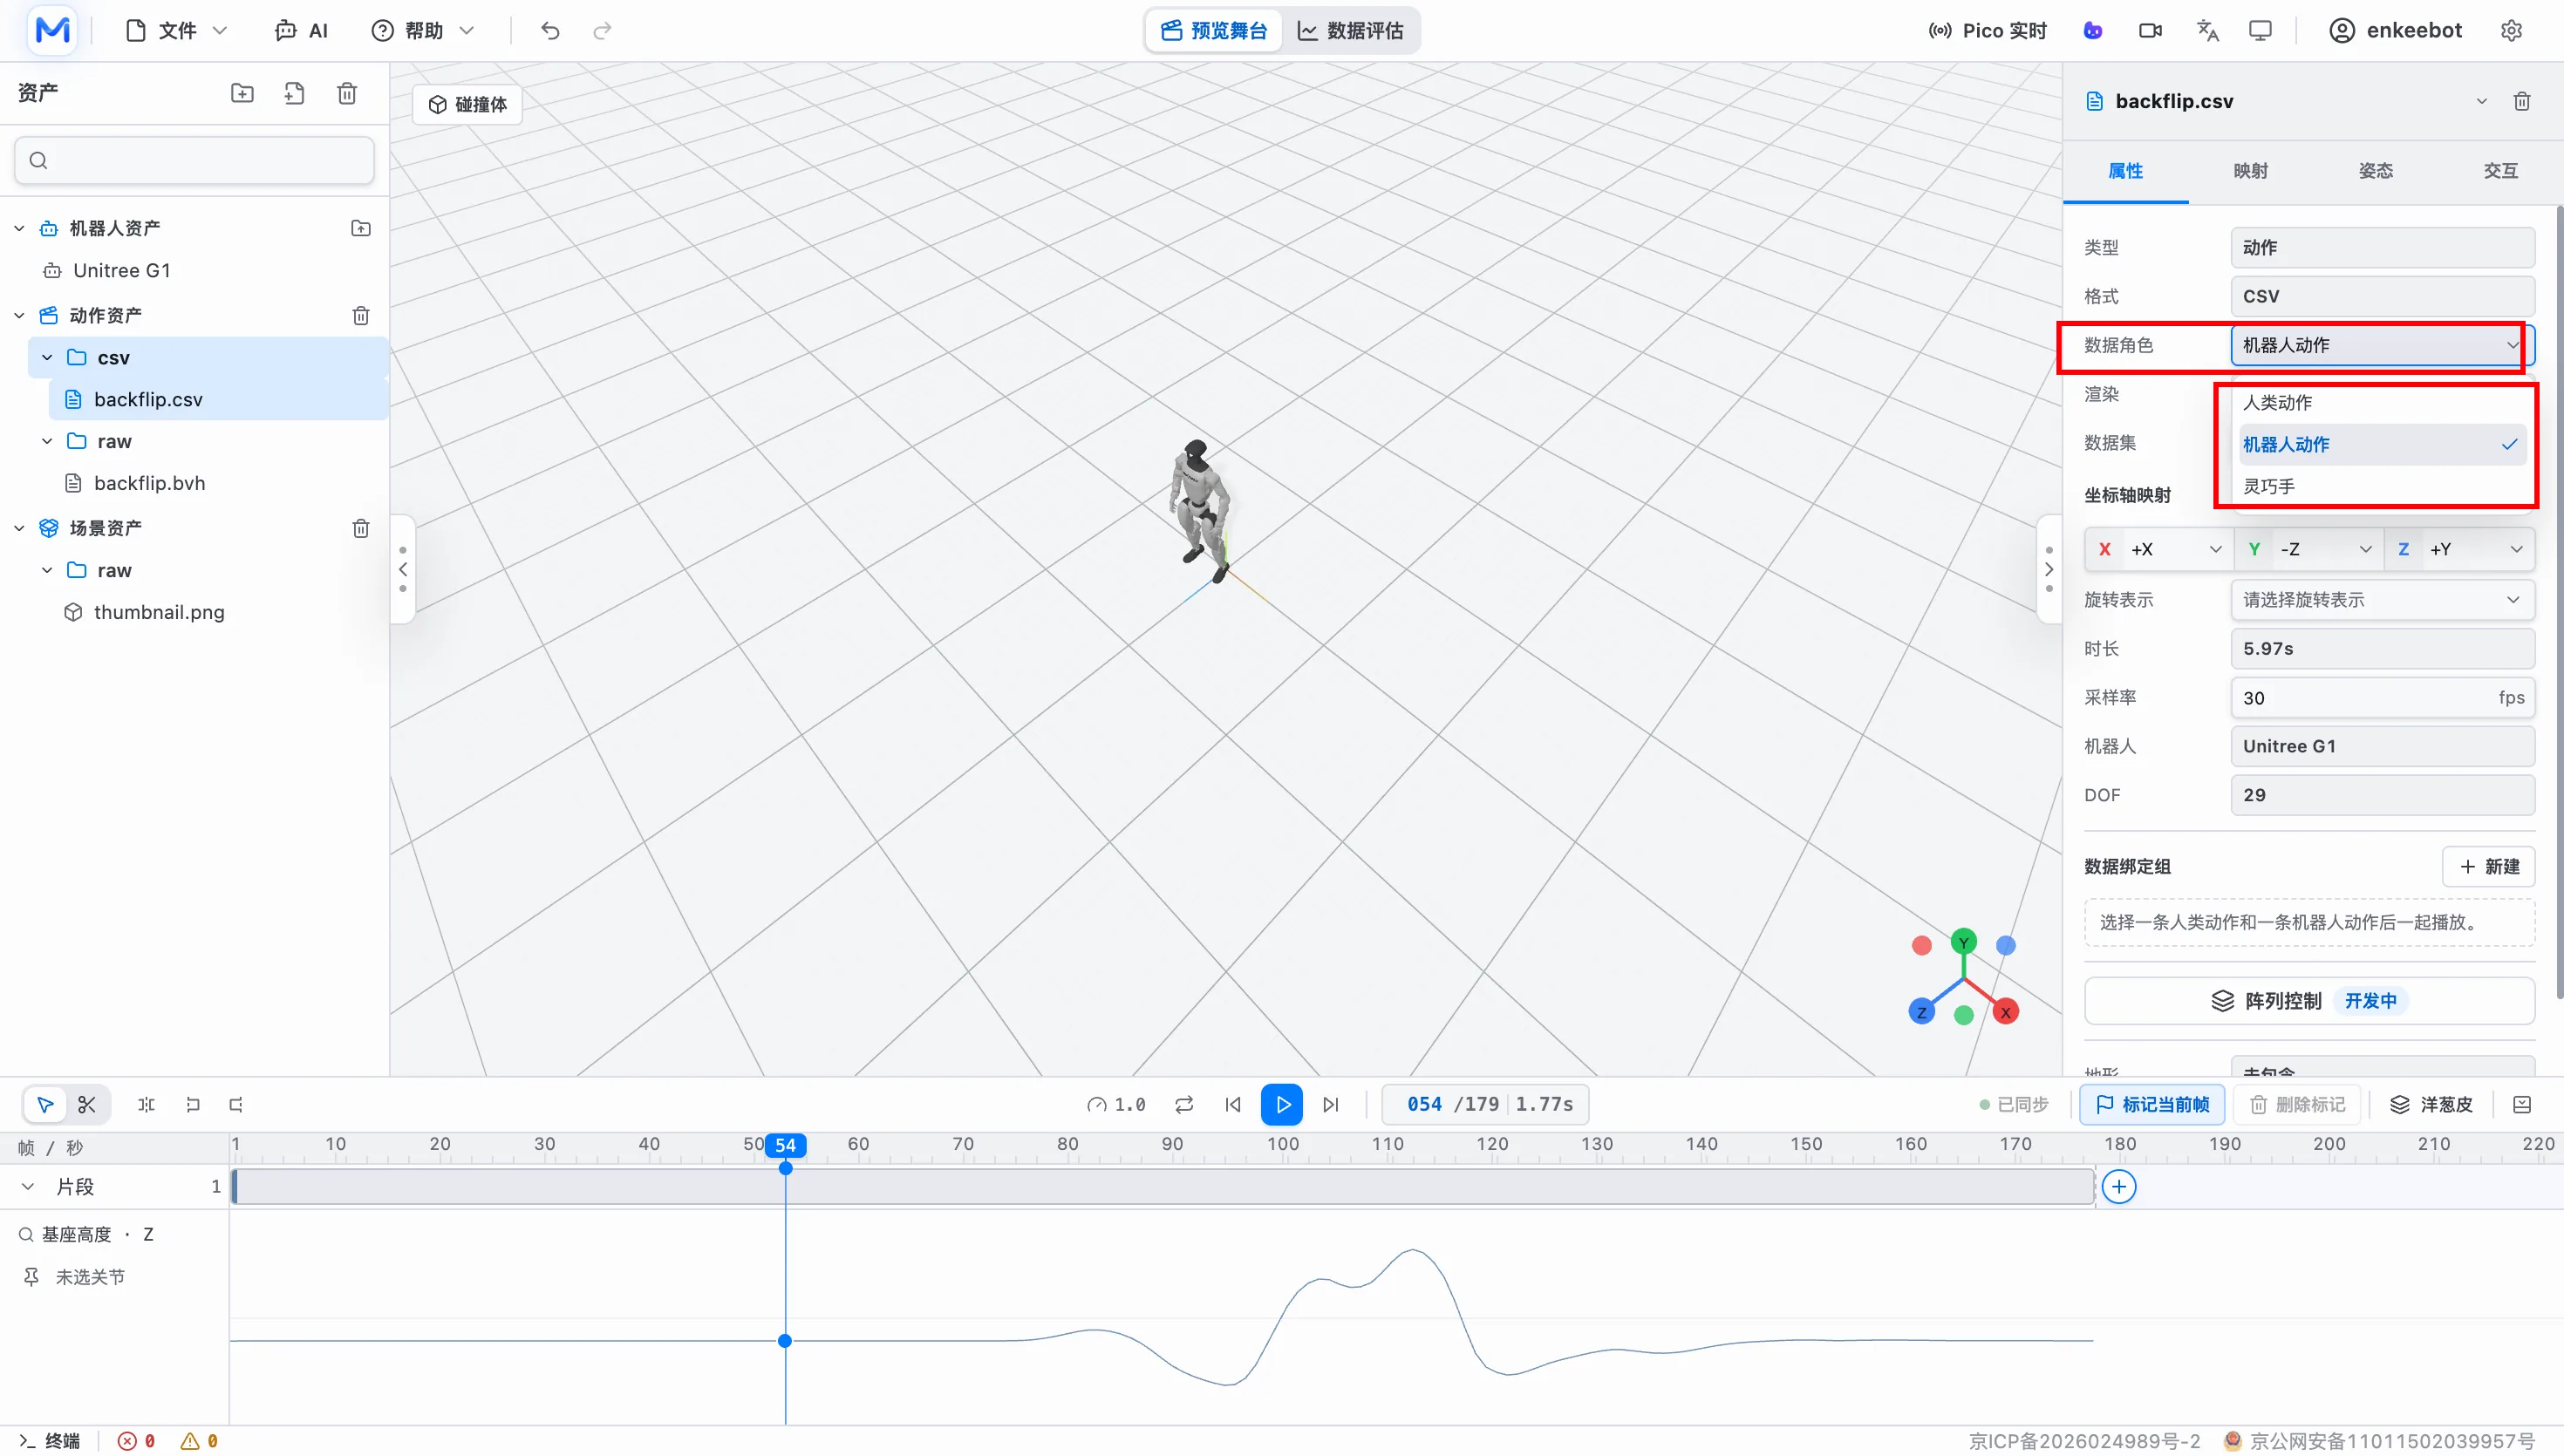Viewport: 2564px width, 1456px height.
Task: Switch to the 数据评估 tab
Action: tap(1350, 31)
